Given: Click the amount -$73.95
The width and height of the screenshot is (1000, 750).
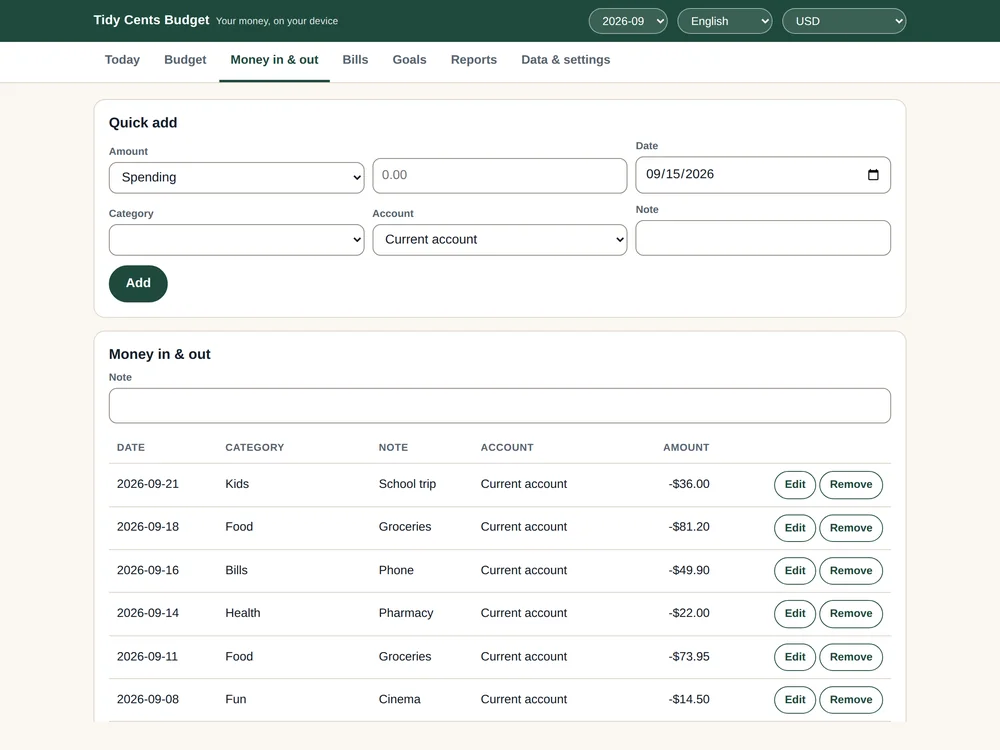Looking at the screenshot, I should [689, 656].
